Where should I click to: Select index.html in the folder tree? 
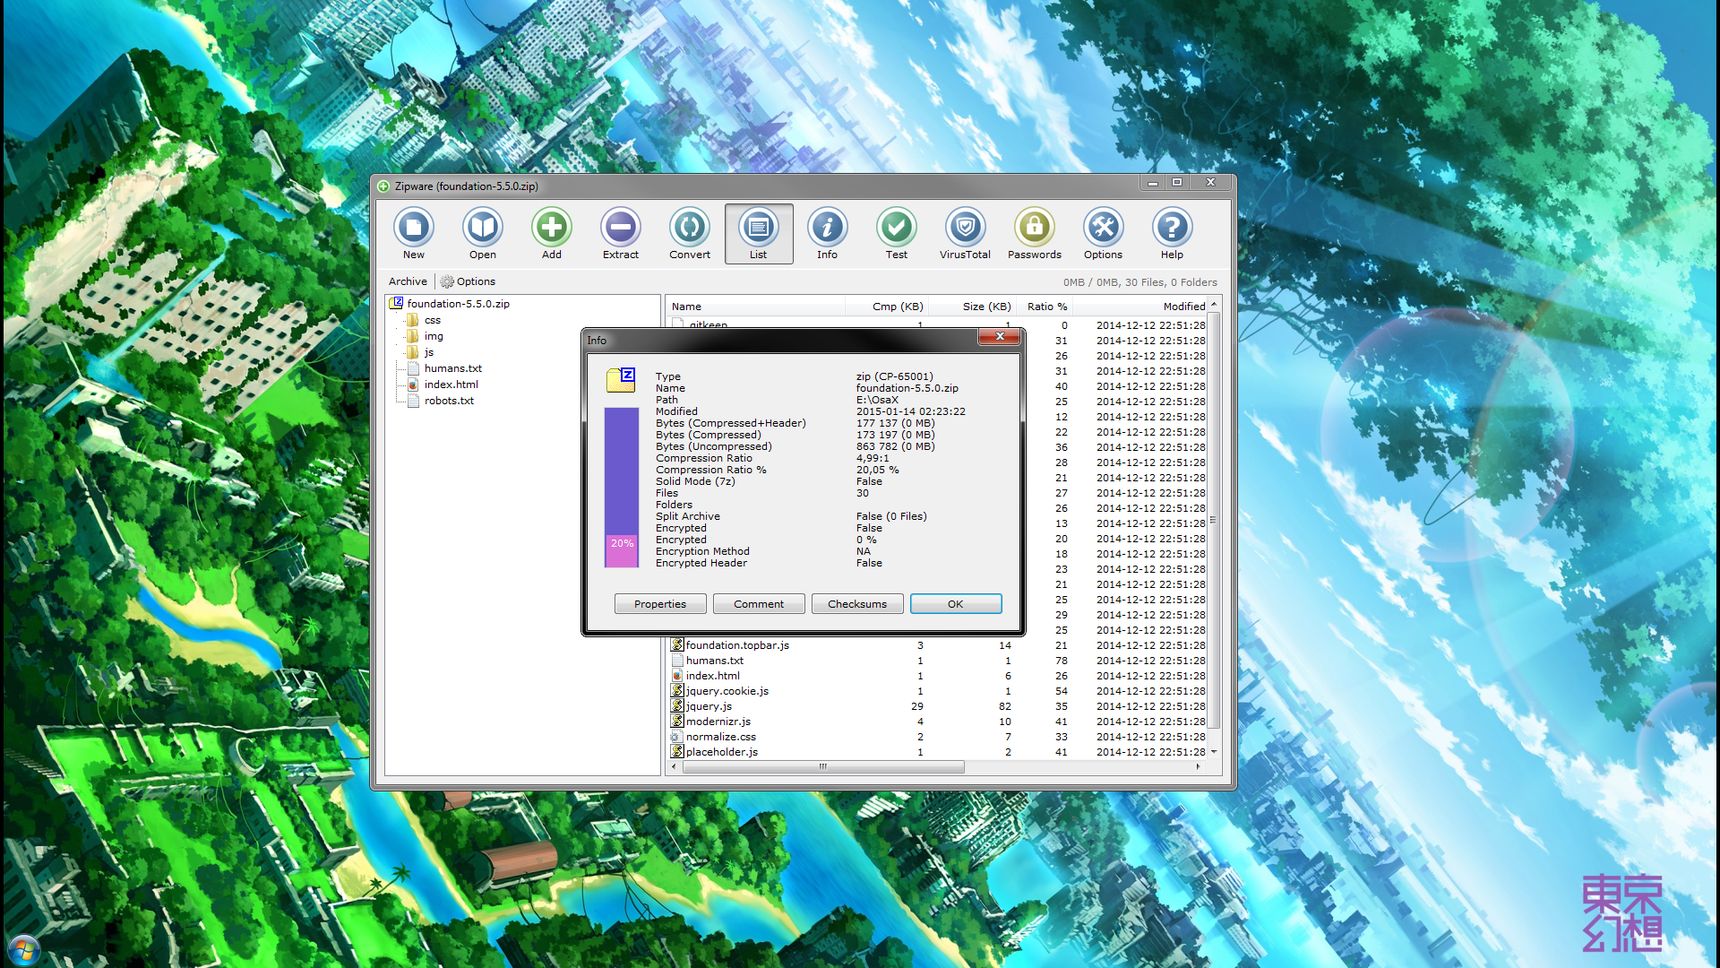[451, 384]
